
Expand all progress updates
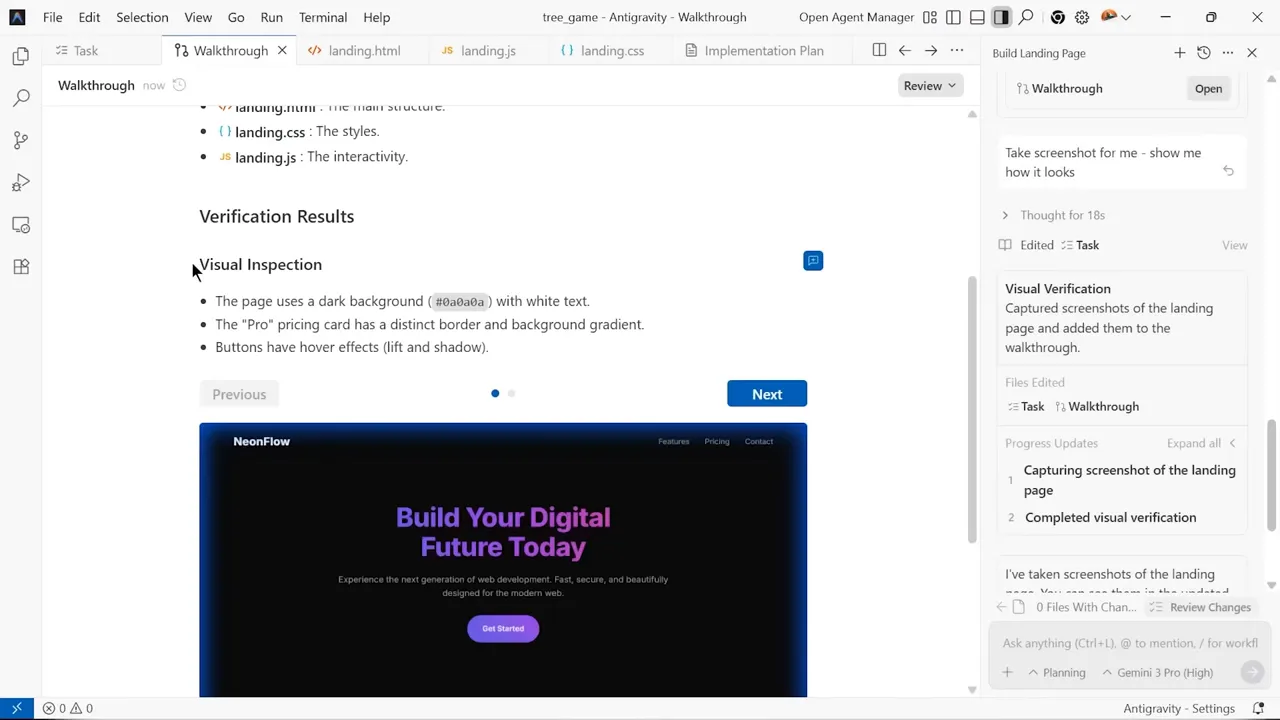[1201, 443]
